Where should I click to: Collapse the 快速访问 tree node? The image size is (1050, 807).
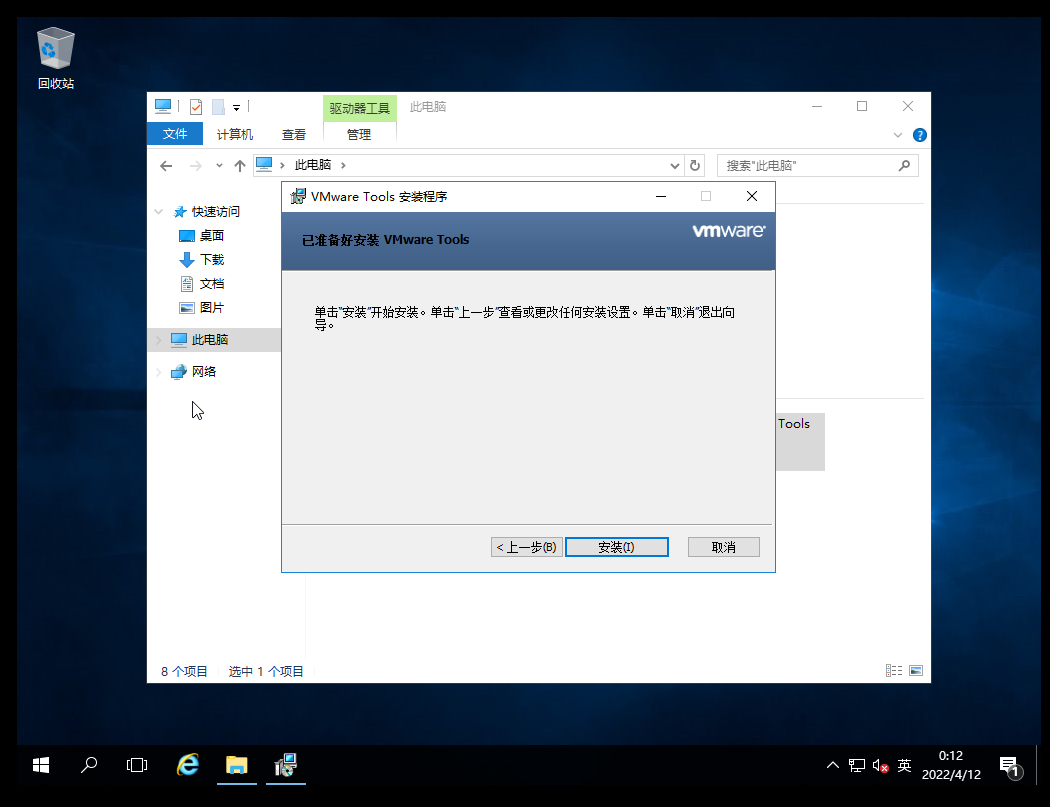click(159, 212)
